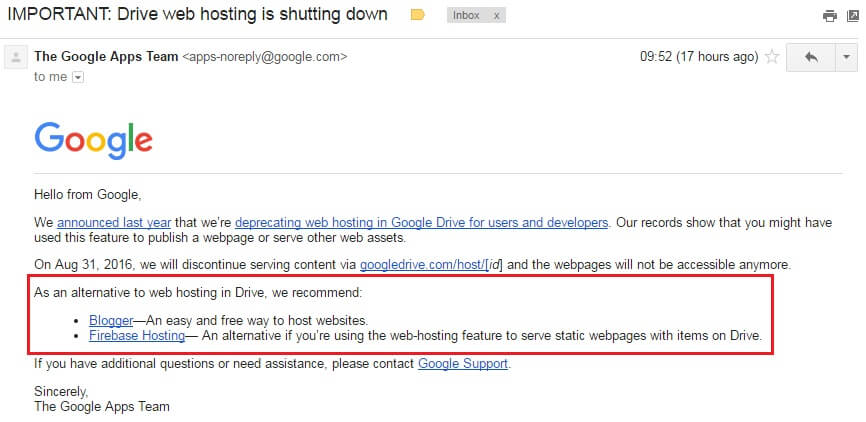Screen dimensions: 866x422
Task: Click the yellow importance marker icon
Action: click(419, 16)
